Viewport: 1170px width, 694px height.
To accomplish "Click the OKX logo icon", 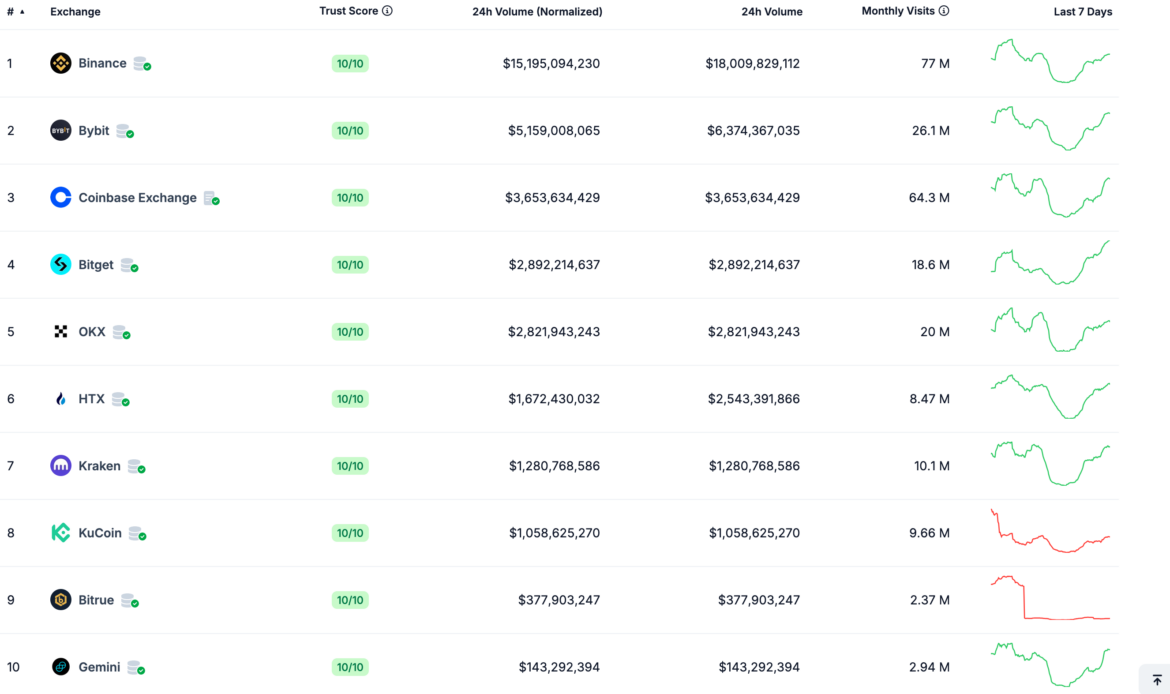I will coord(60,331).
